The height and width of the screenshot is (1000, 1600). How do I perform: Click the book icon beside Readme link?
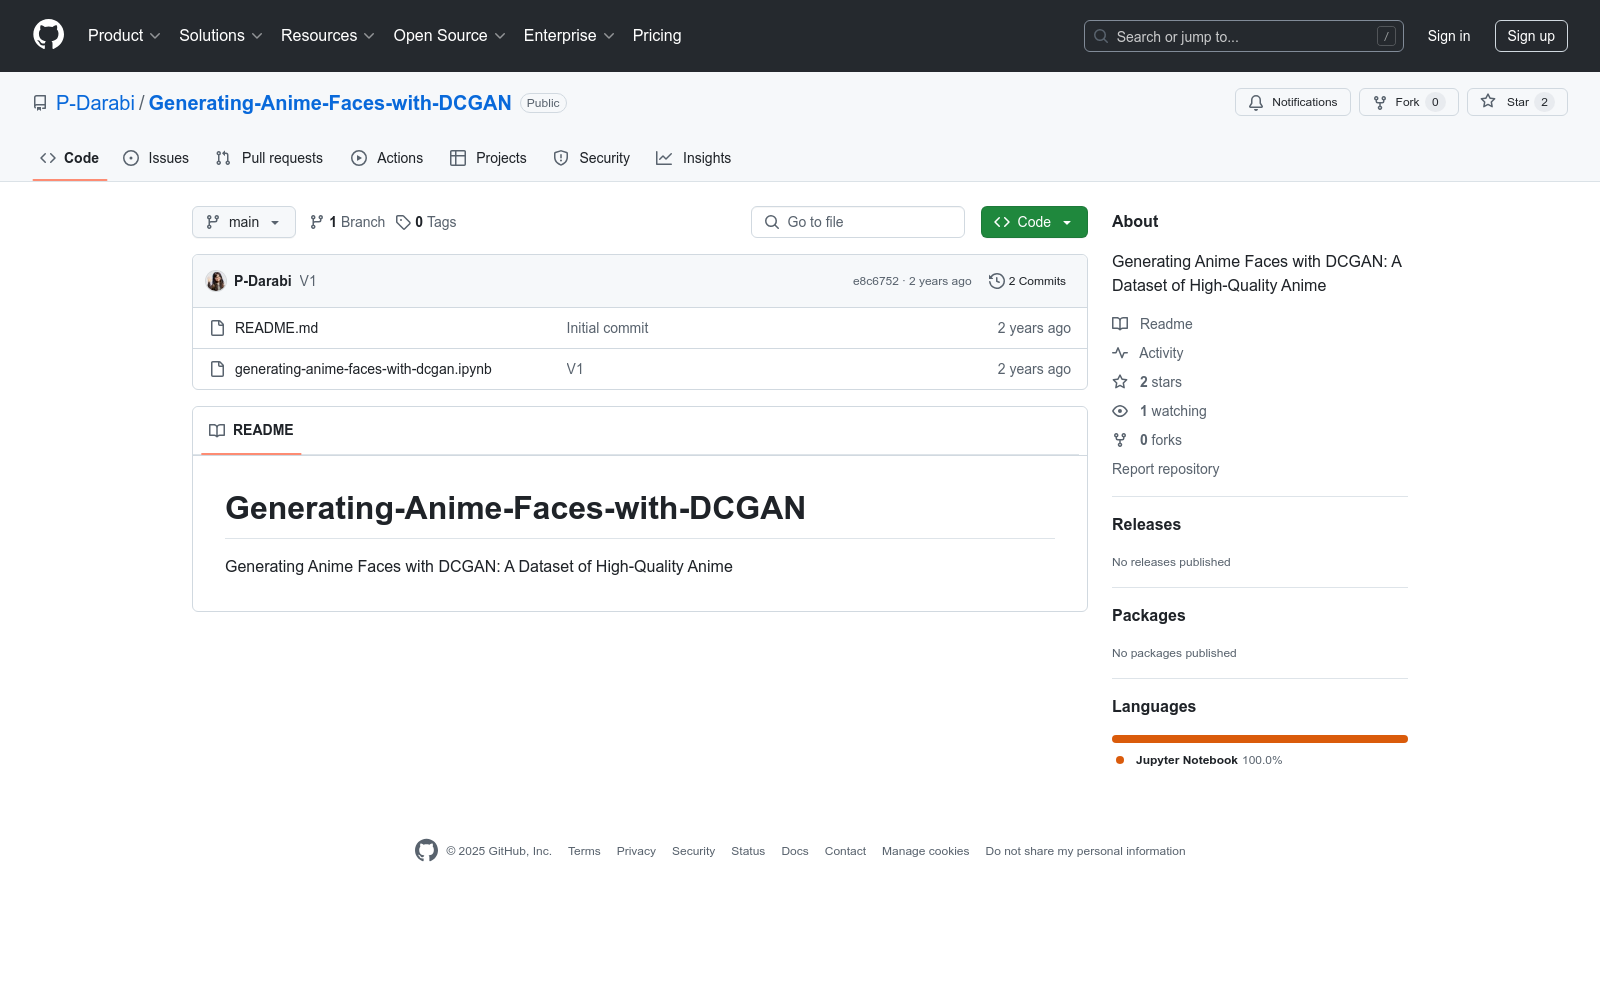pyautogui.click(x=1120, y=324)
